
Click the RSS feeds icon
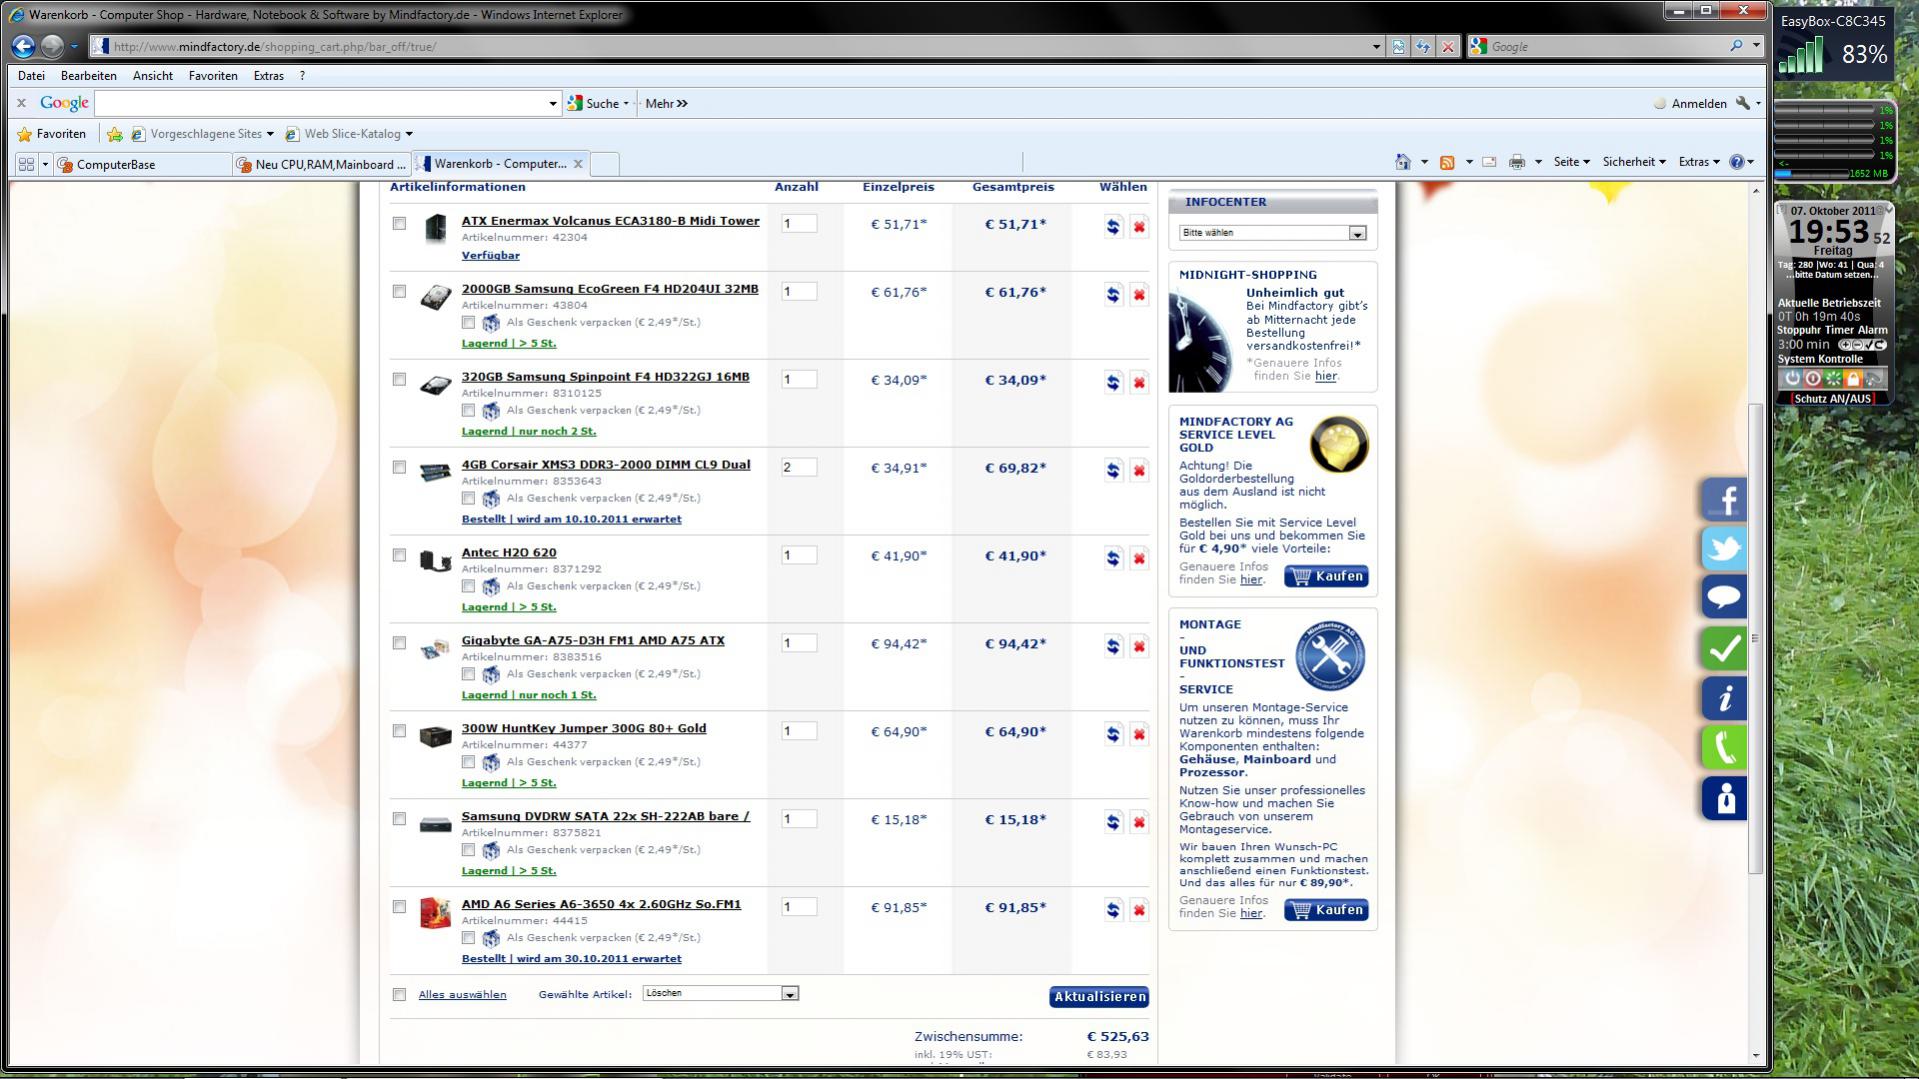click(x=1447, y=162)
